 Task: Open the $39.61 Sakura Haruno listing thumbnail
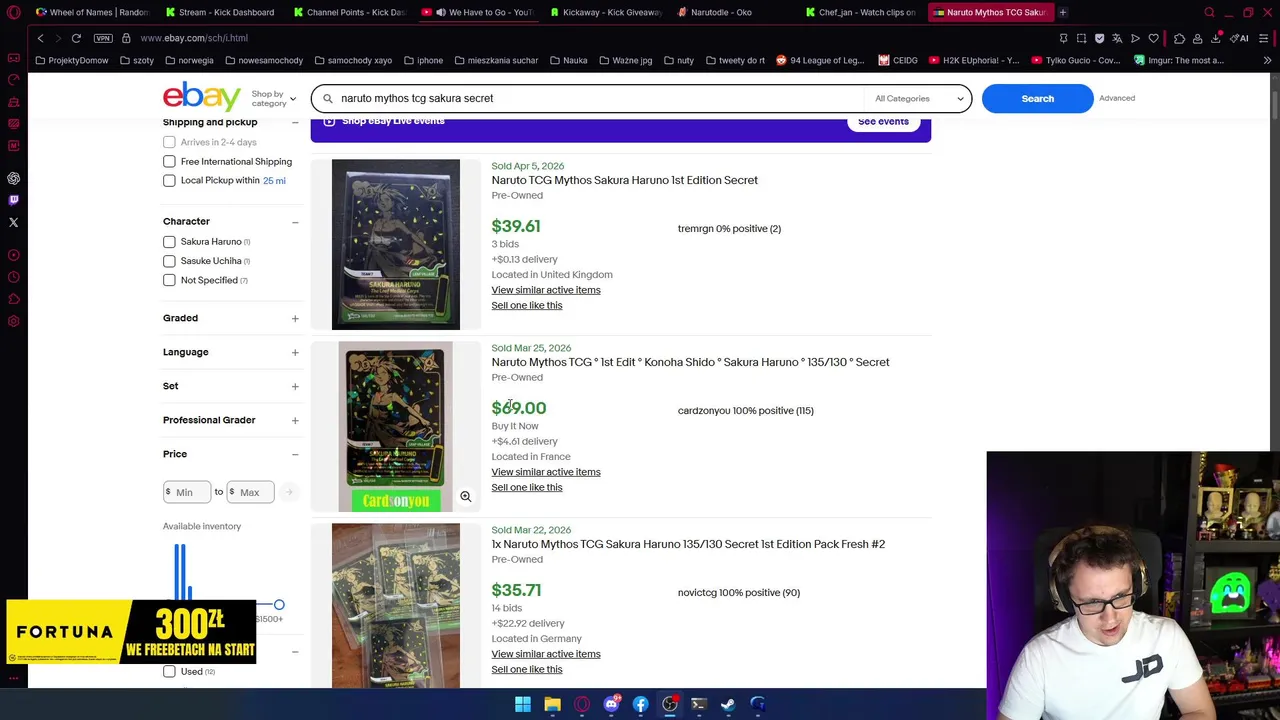click(396, 244)
